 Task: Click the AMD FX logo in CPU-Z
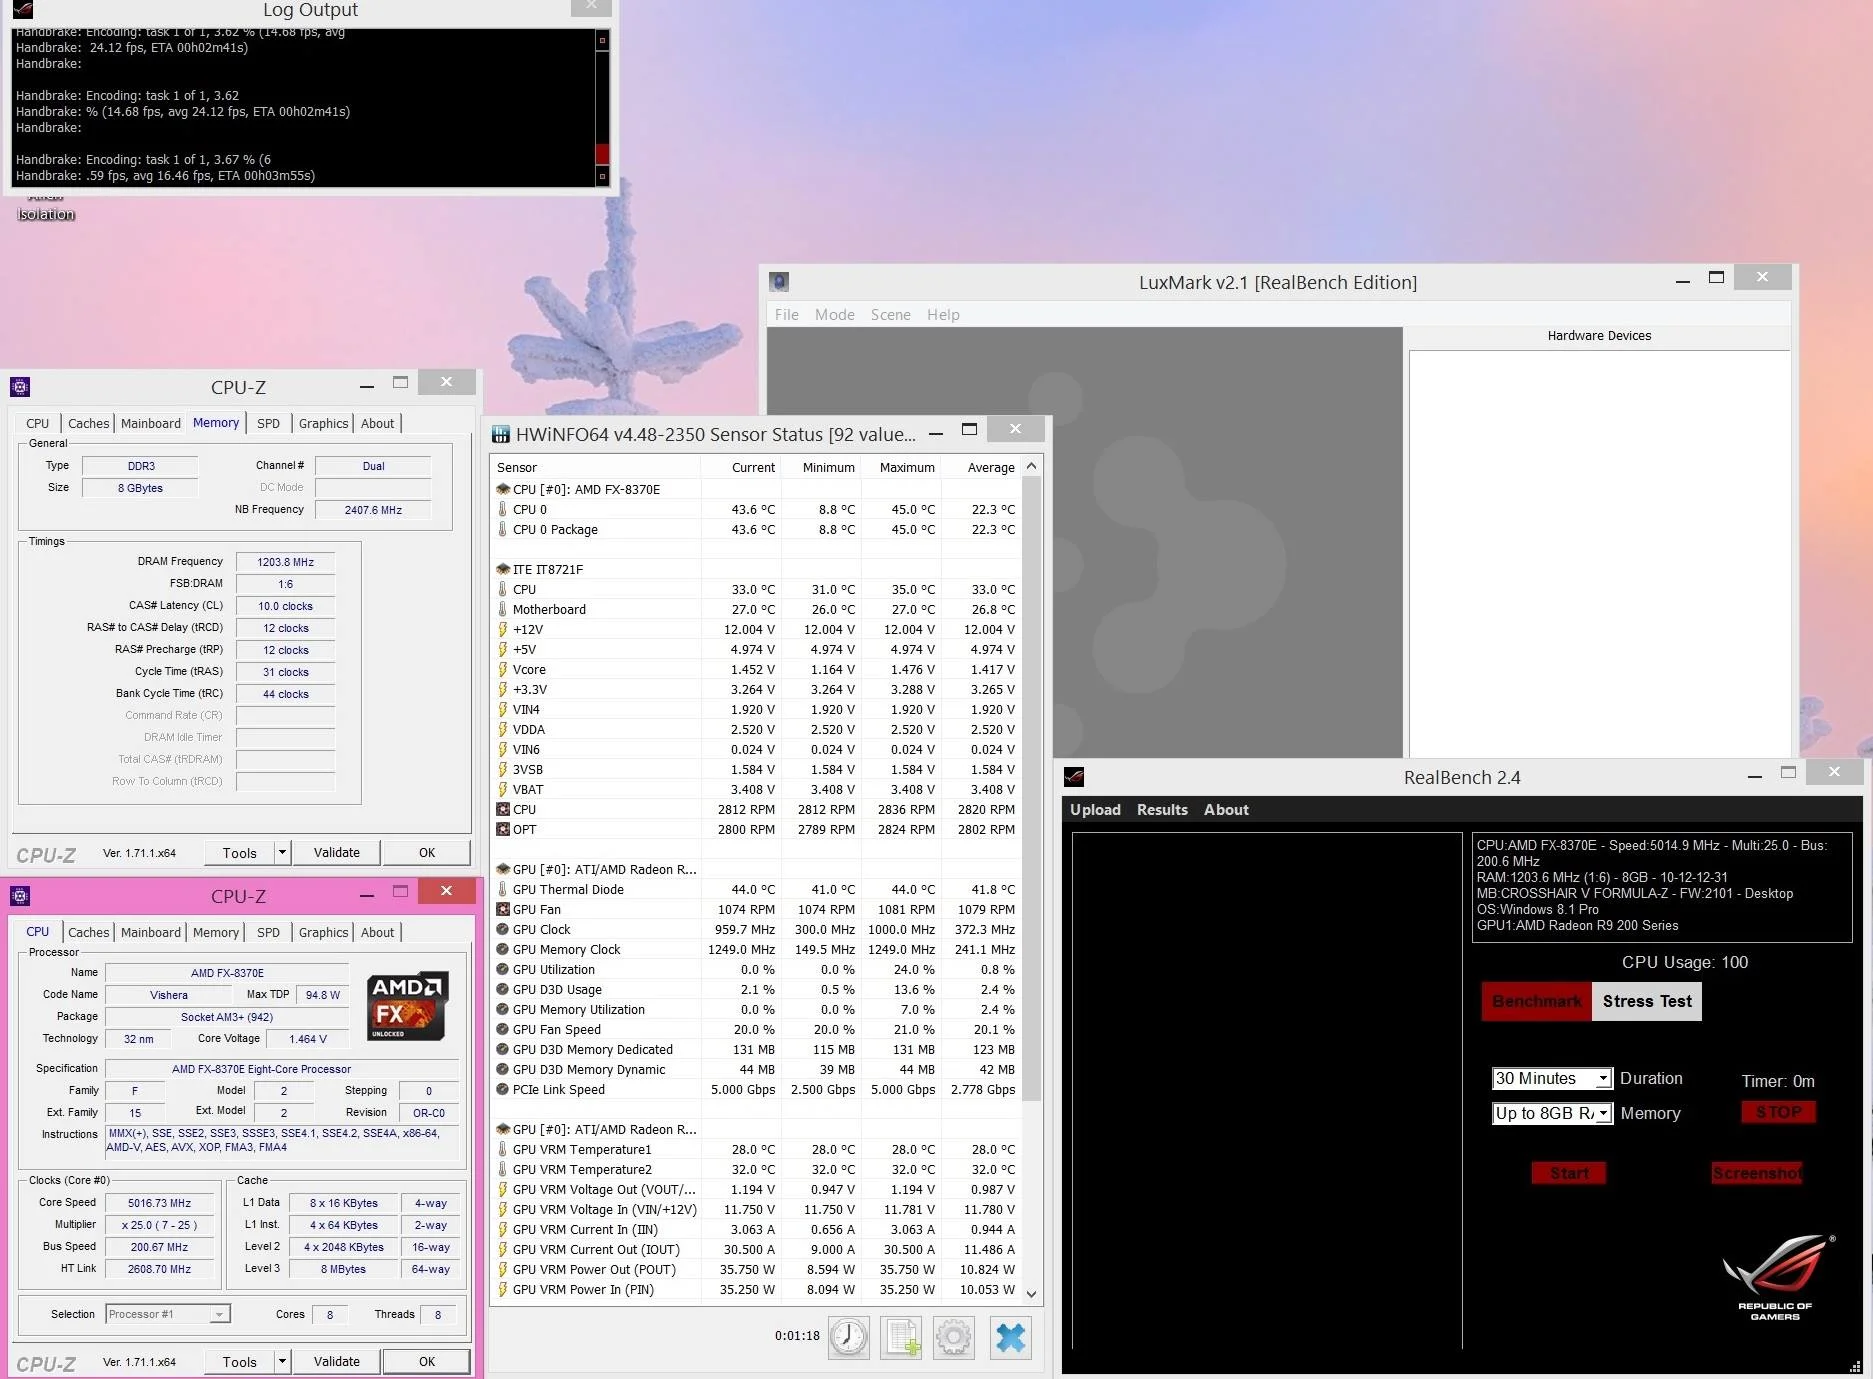(x=407, y=1006)
